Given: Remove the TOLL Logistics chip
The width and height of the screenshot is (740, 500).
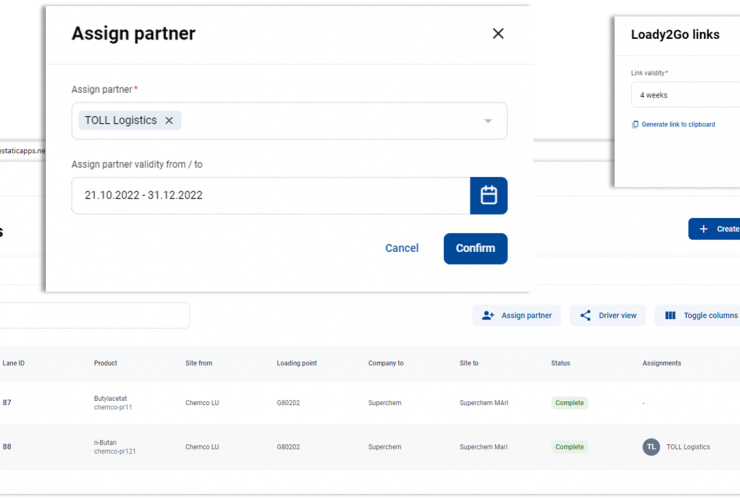Looking at the screenshot, I should tap(169, 121).
